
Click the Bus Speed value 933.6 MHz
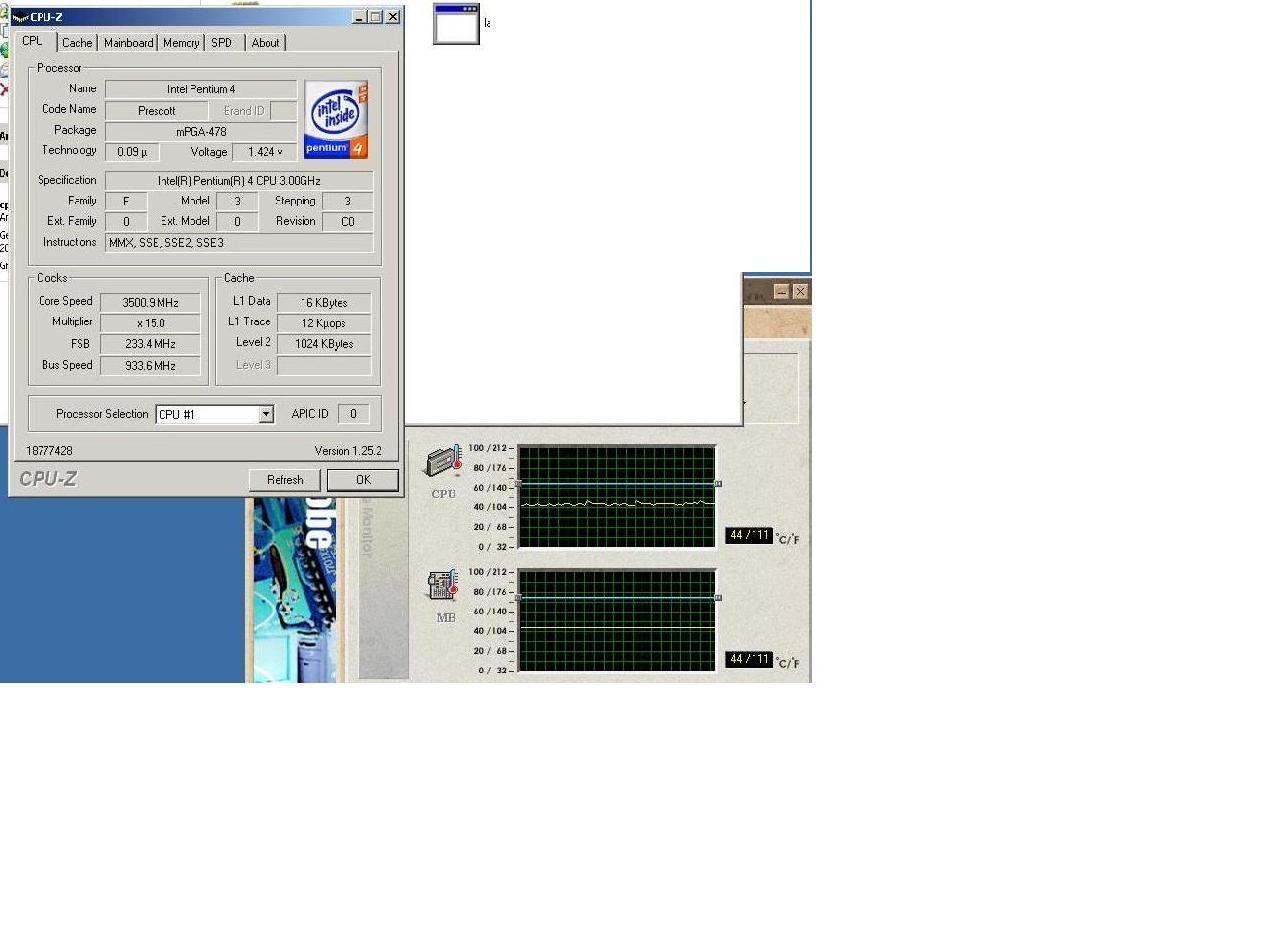click(150, 366)
